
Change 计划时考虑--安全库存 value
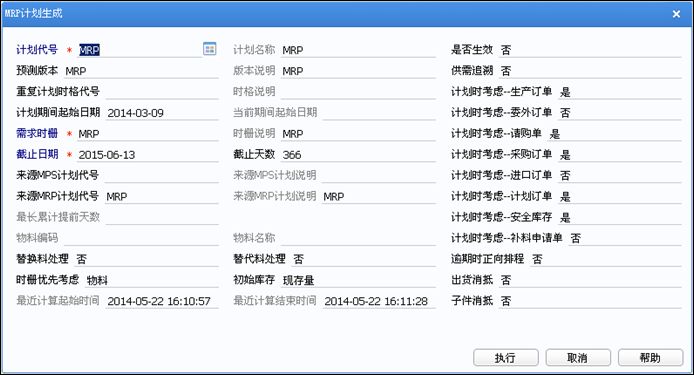[620, 217]
